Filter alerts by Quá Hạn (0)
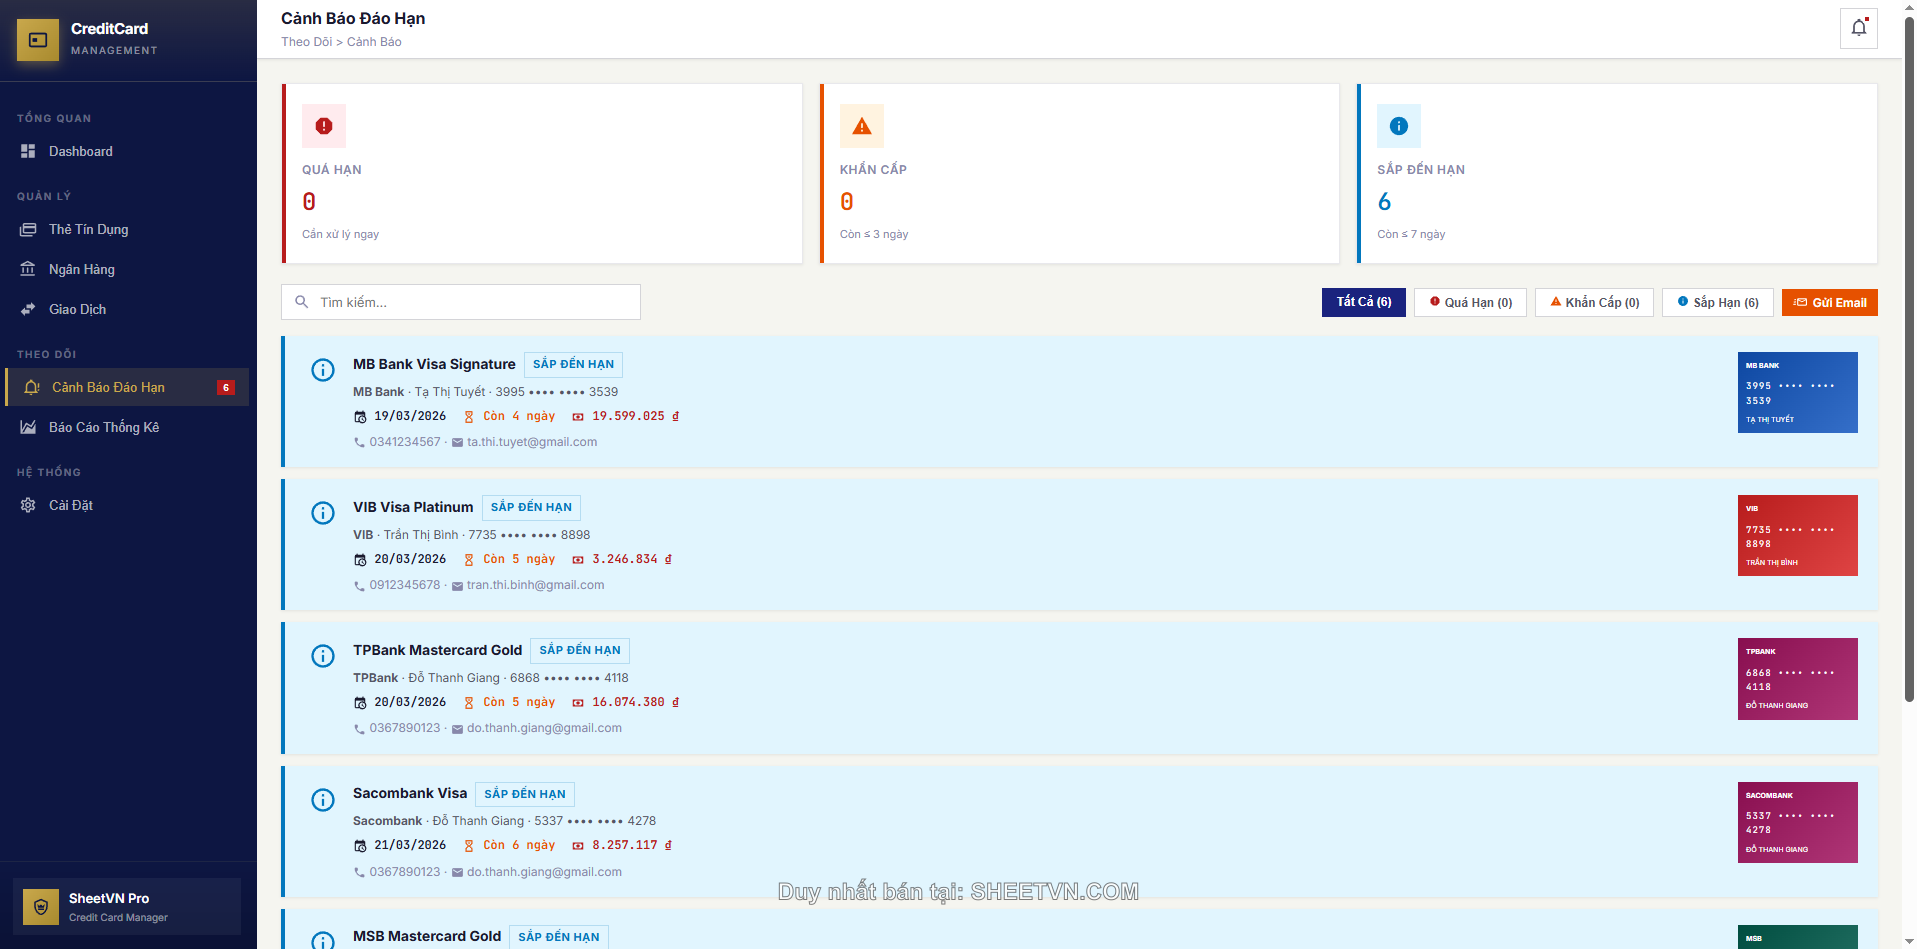This screenshot has width=1917, height=949. pos(1470,302)
